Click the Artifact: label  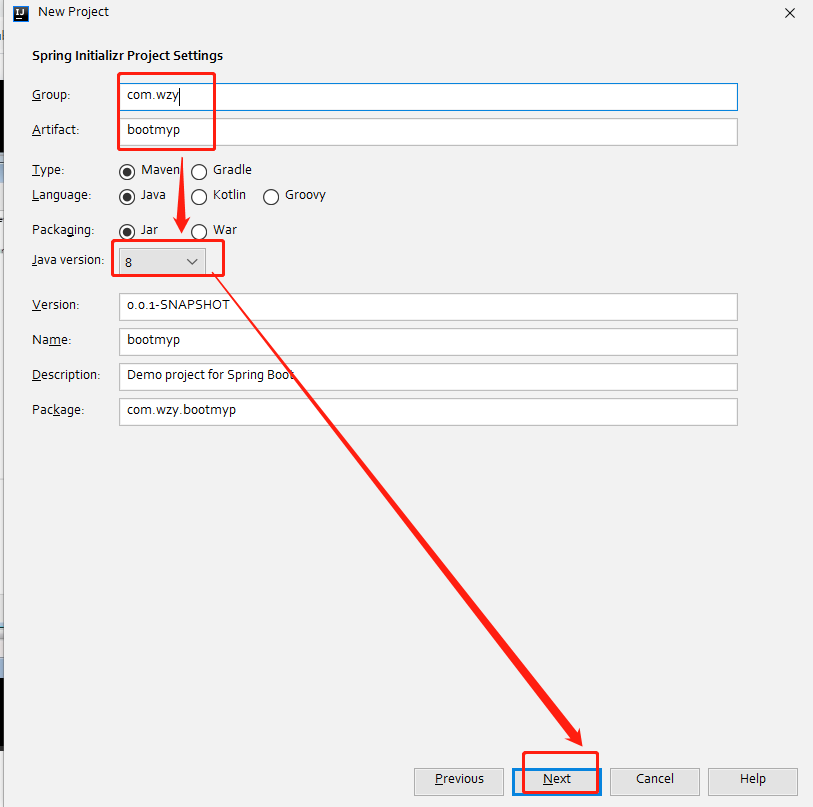56,130
